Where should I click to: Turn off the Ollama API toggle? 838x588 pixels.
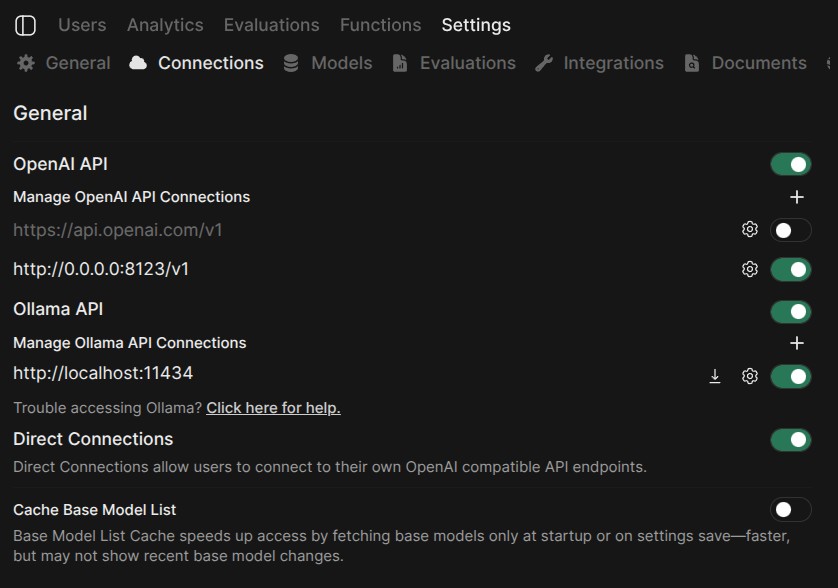pyautogui.click(x=790, y=312)
